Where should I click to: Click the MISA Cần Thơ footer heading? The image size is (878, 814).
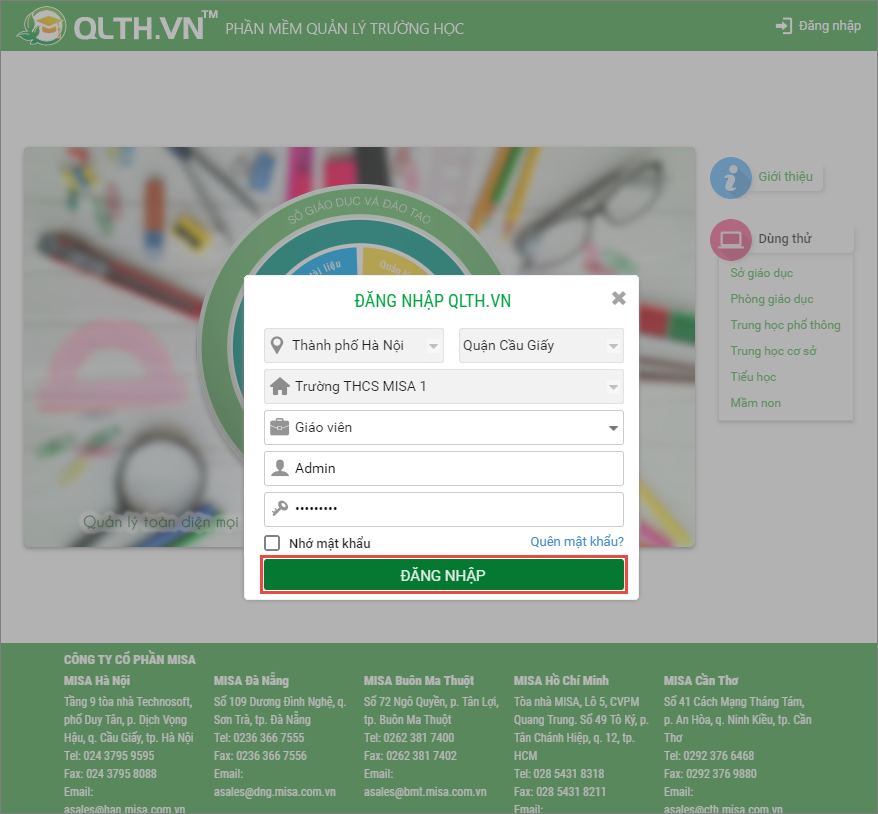(x=701, y=681)
